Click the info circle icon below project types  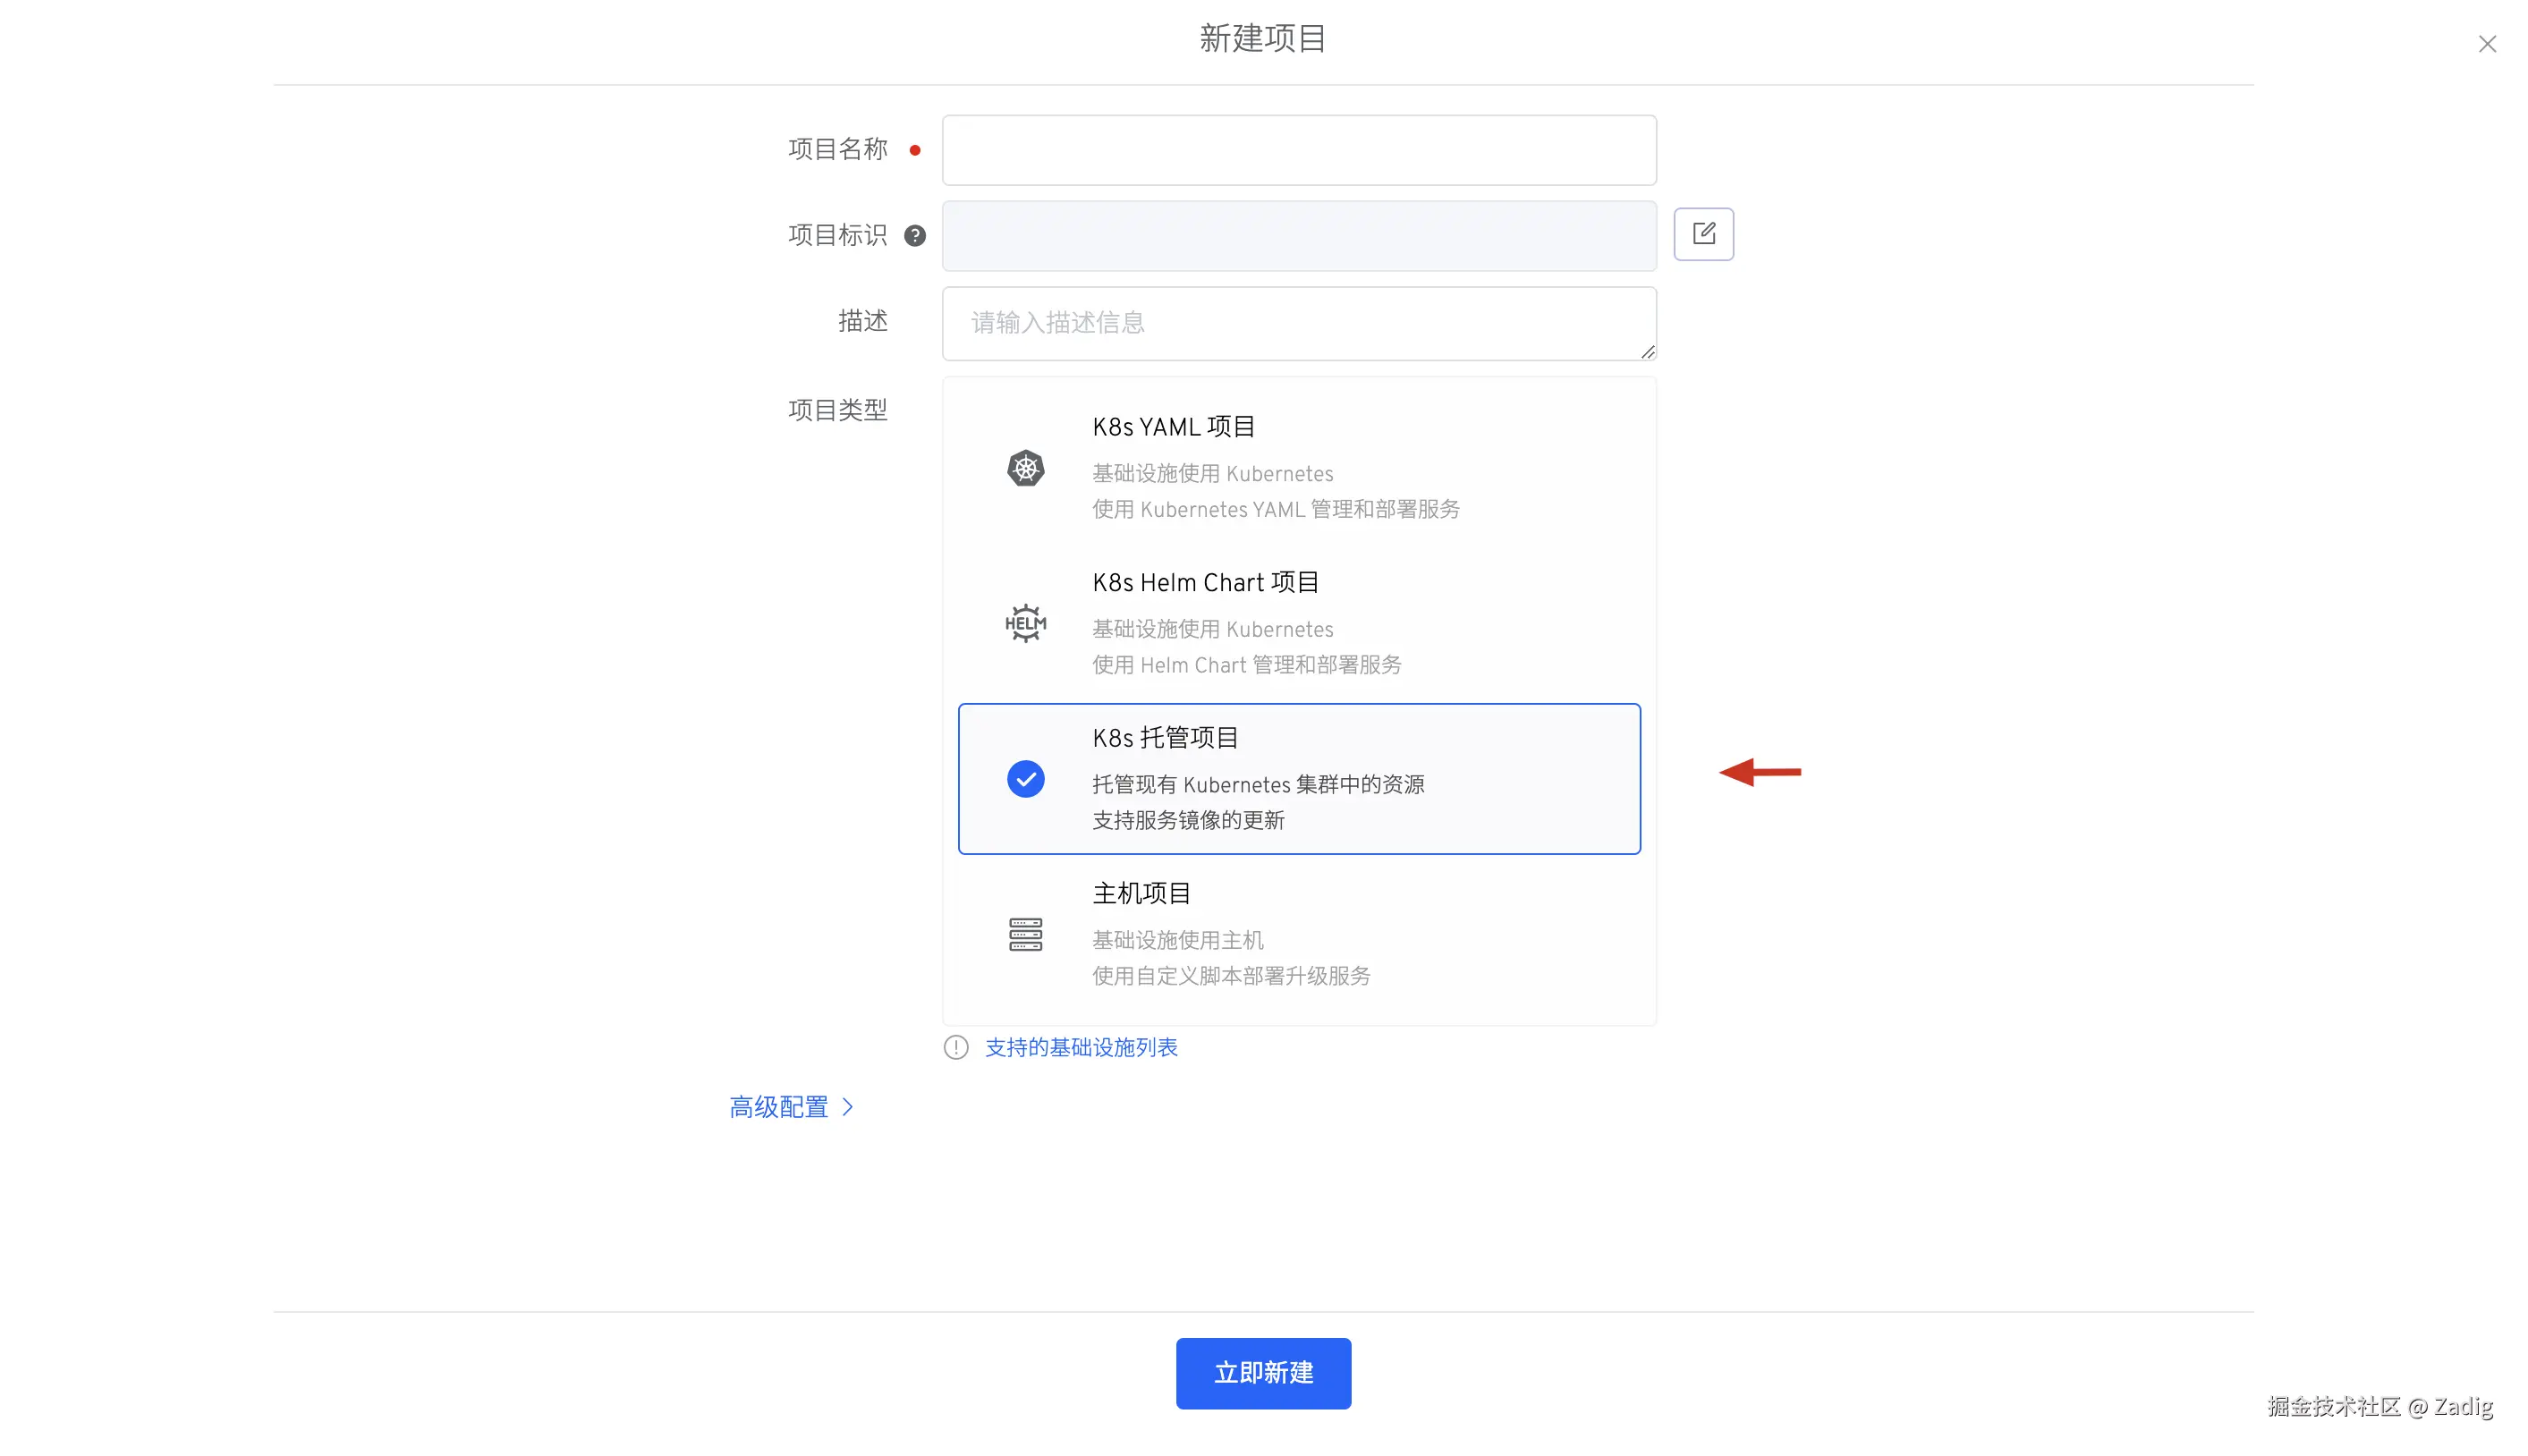[x=956, y=1047]
